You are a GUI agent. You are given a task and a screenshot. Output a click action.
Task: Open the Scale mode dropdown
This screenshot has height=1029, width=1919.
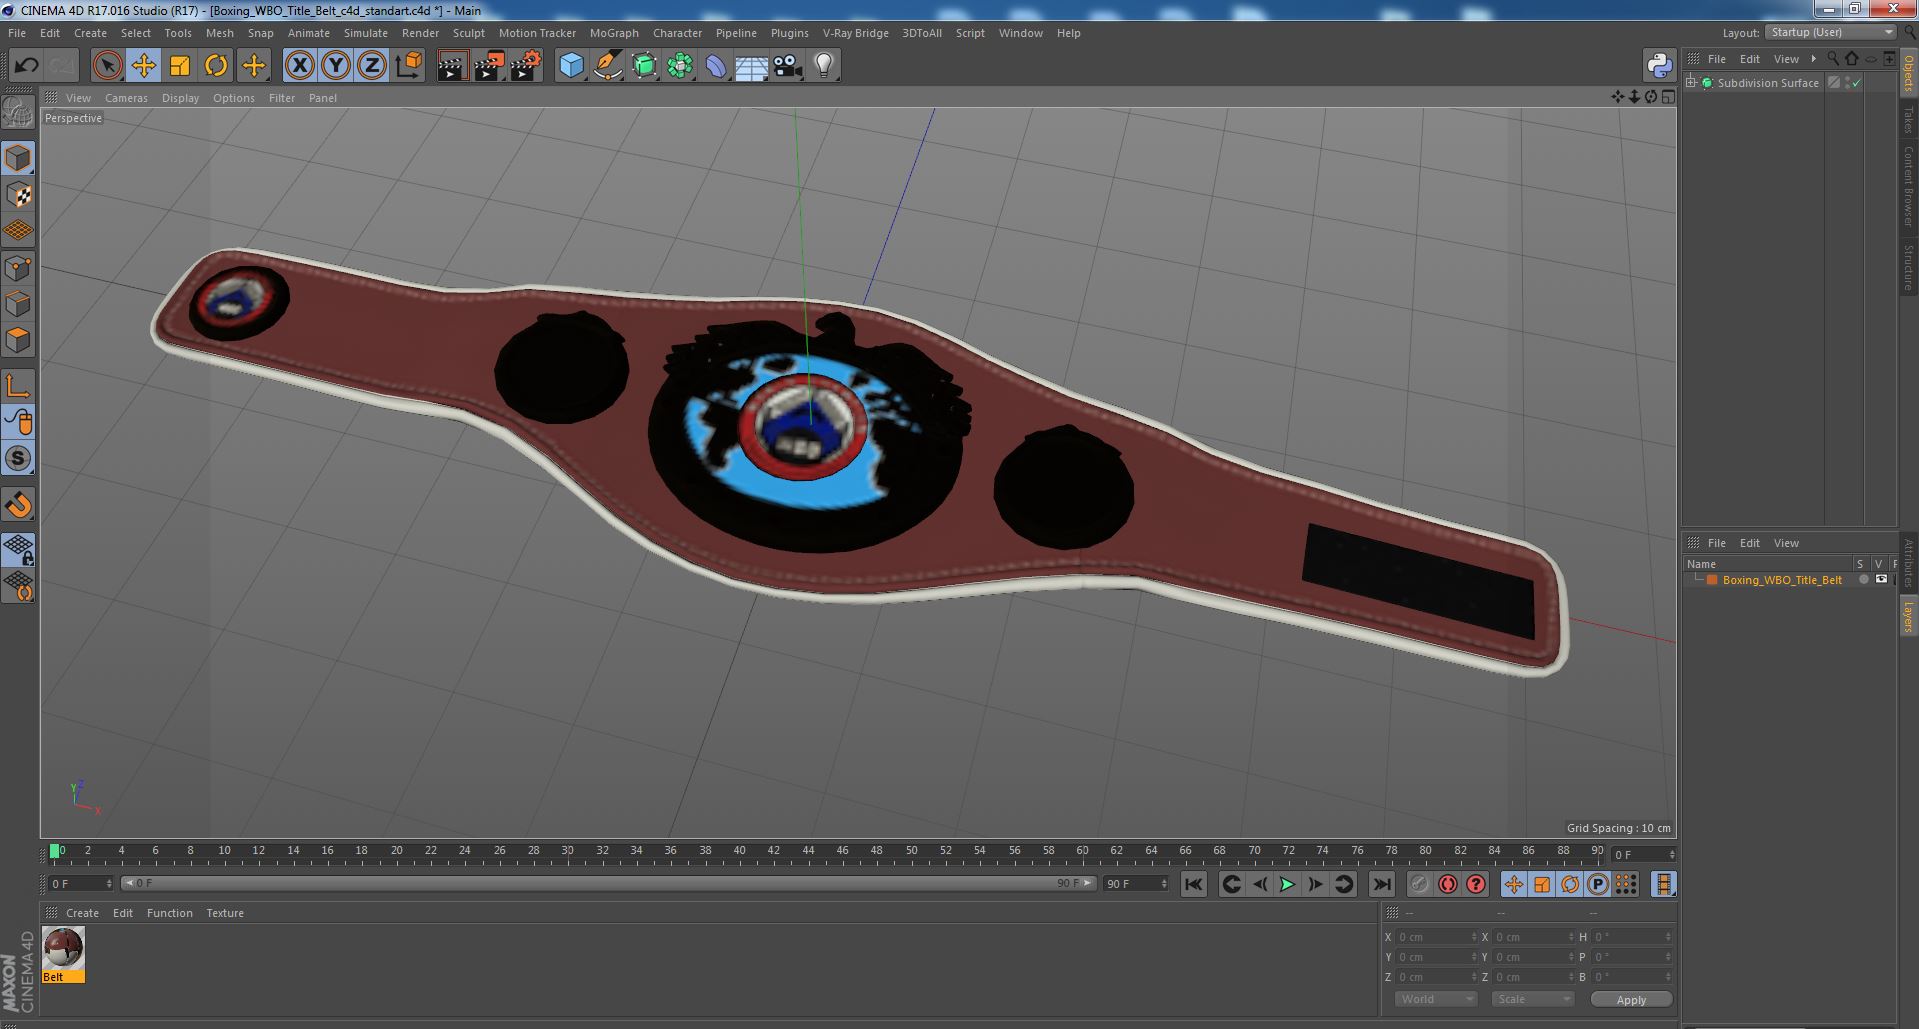[x=1532, y=999]
